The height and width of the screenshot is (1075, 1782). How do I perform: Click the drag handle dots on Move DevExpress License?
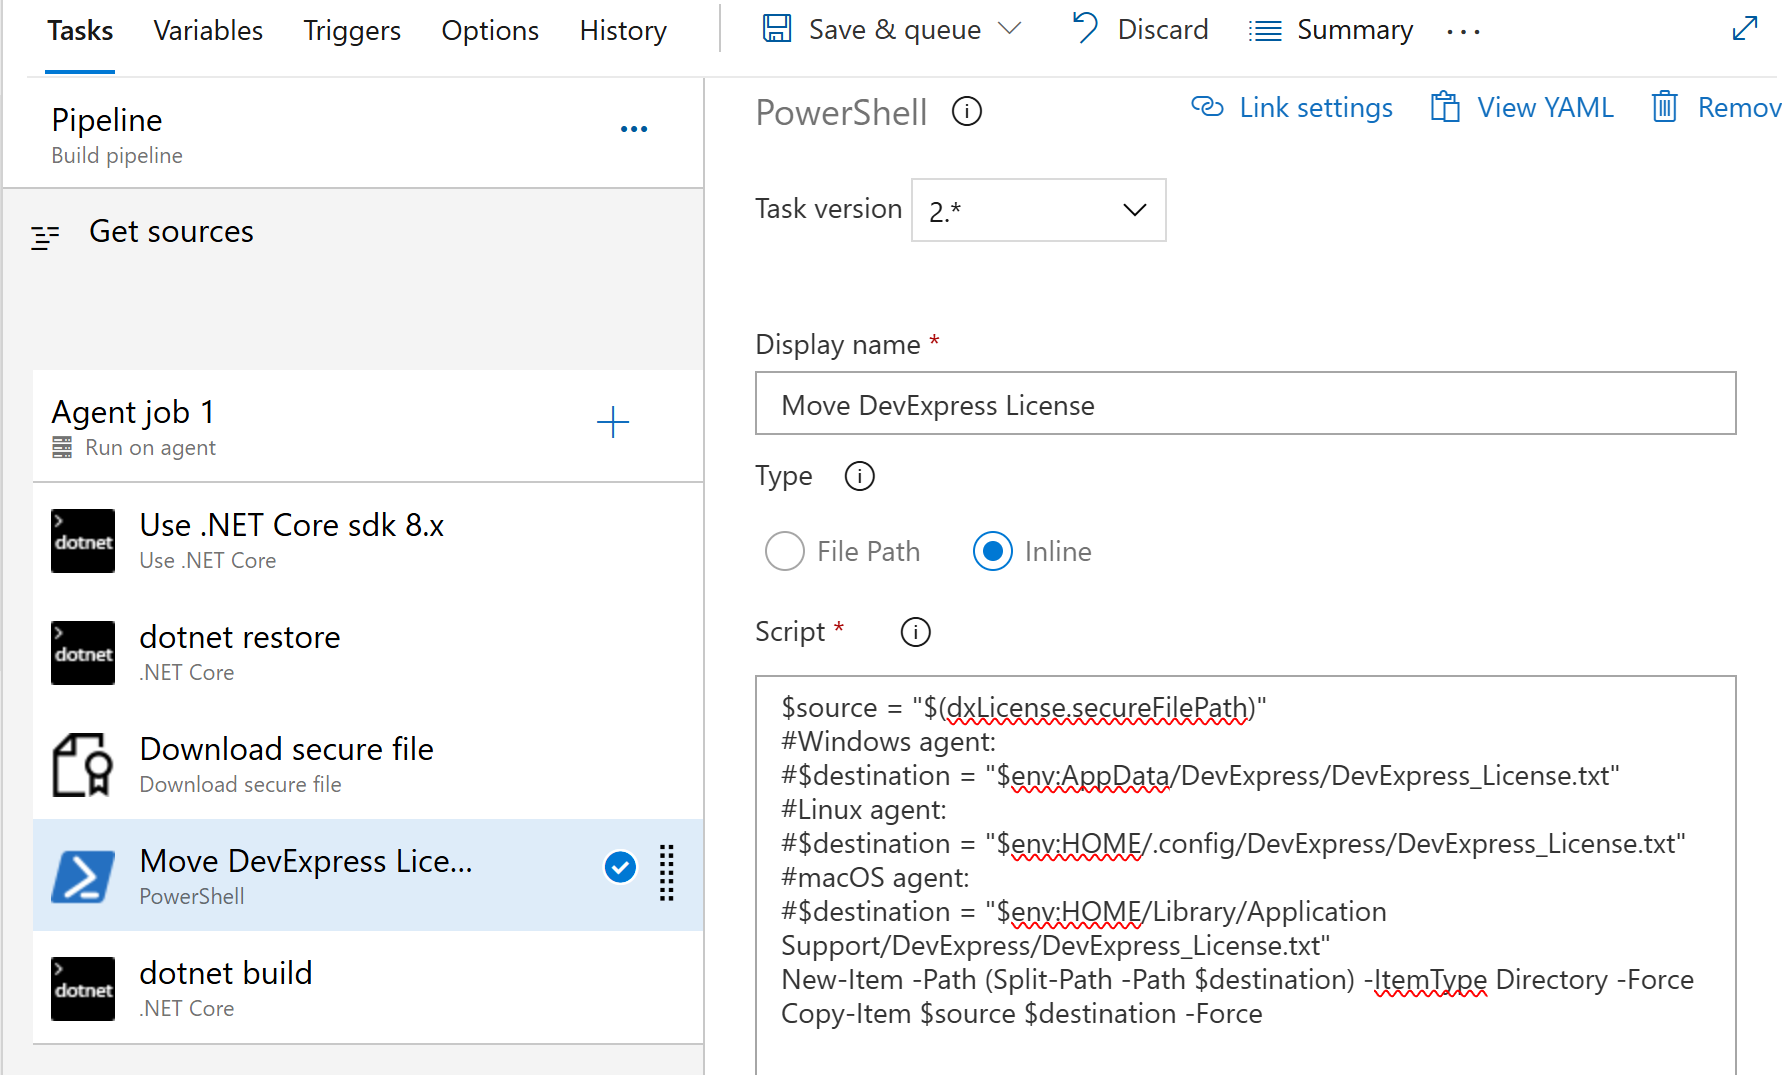[x=667, y=873]
